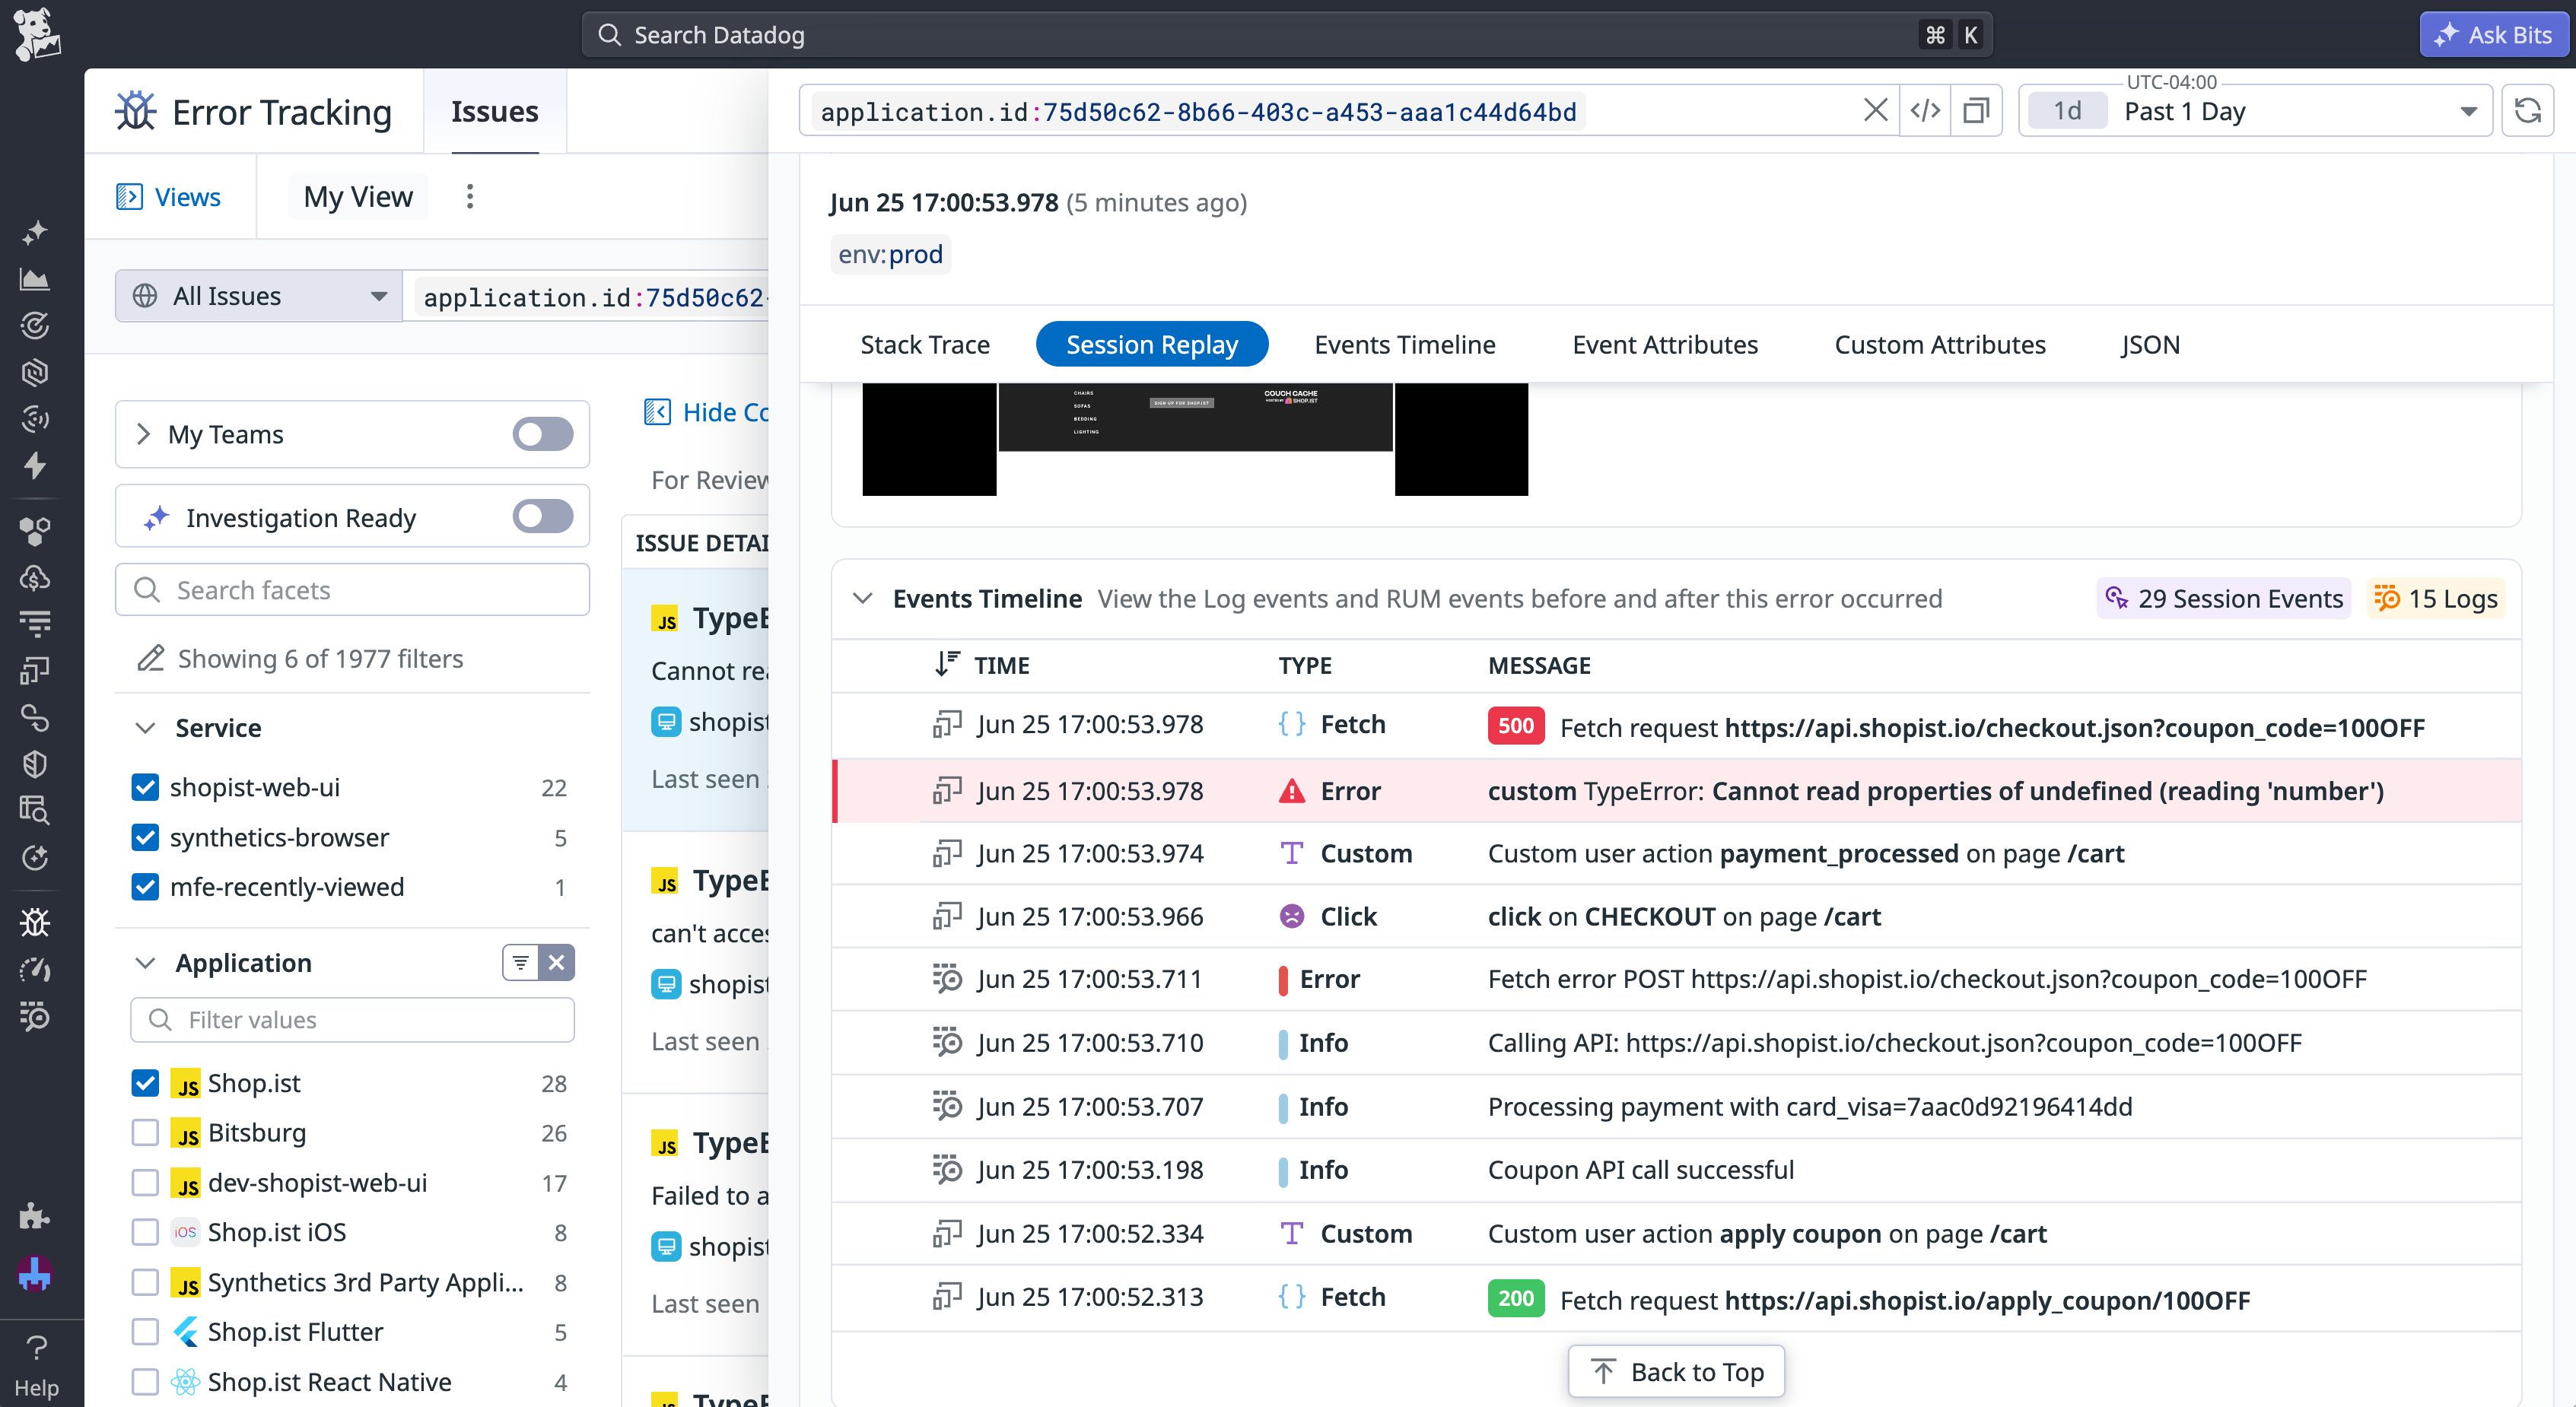Refresh the results with the reload icon
Image resolution: width=2576 pixels, height=1407 pixels.
pos(2528,110)
